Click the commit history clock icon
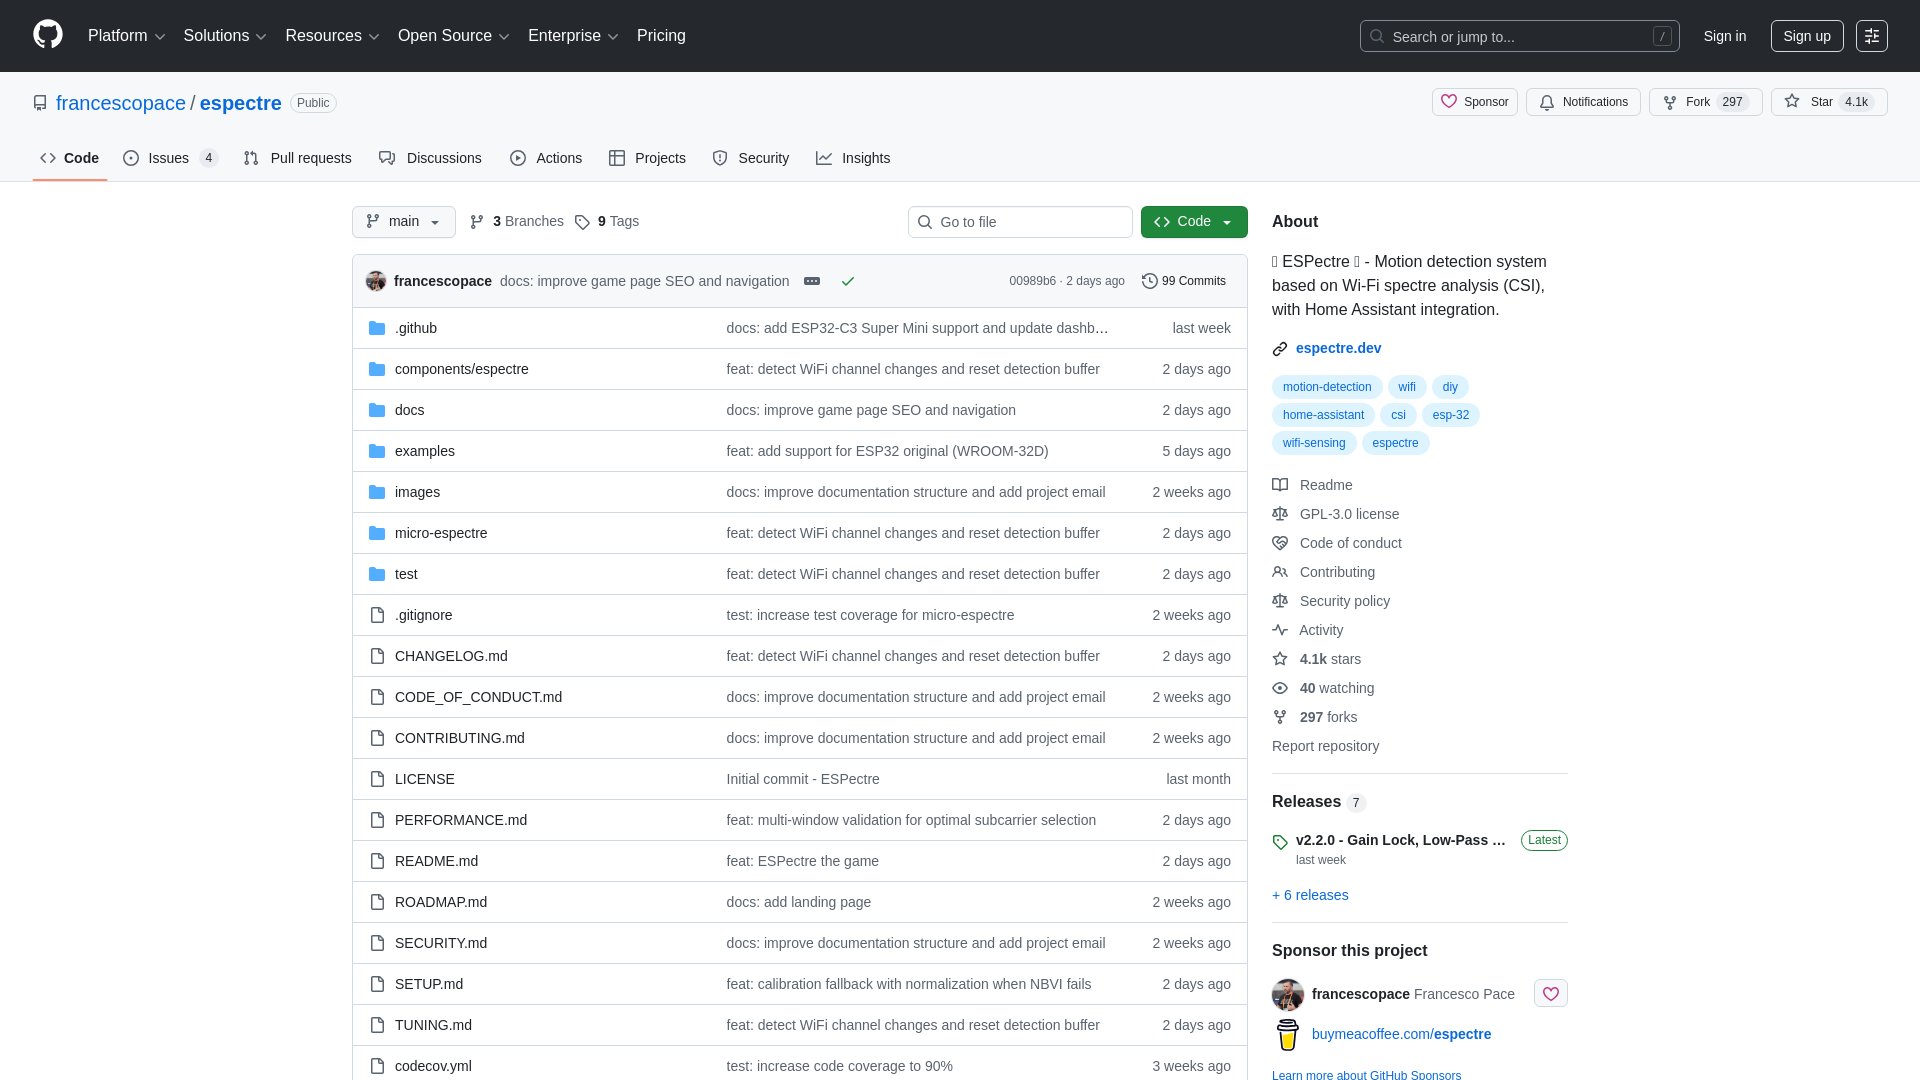The image size is (1920, 1080). (1148, 281)
